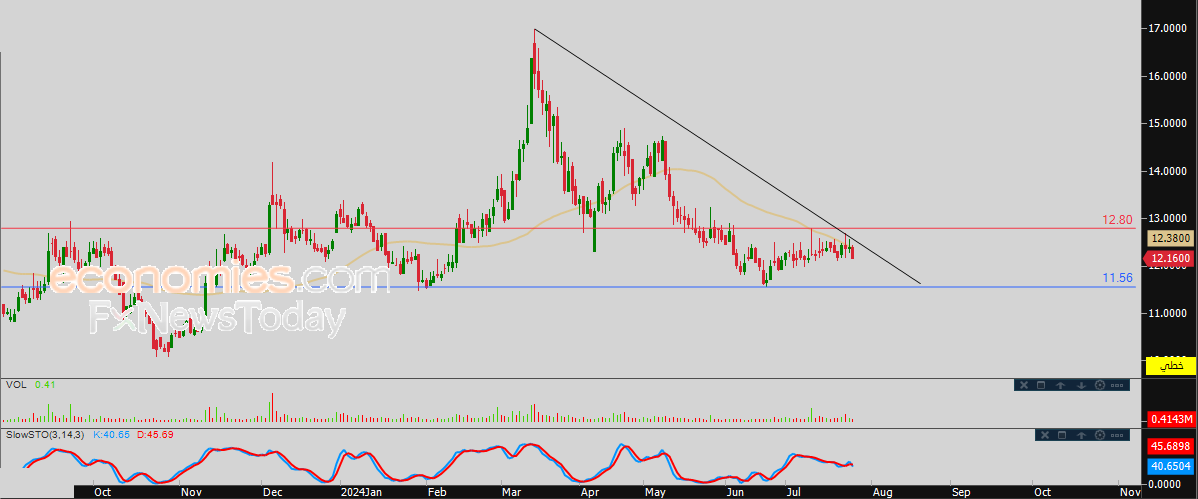The height and width of the screenshot is (499, 1198).
Task: Move the VOL panel up
Action: coord(1060,385)
